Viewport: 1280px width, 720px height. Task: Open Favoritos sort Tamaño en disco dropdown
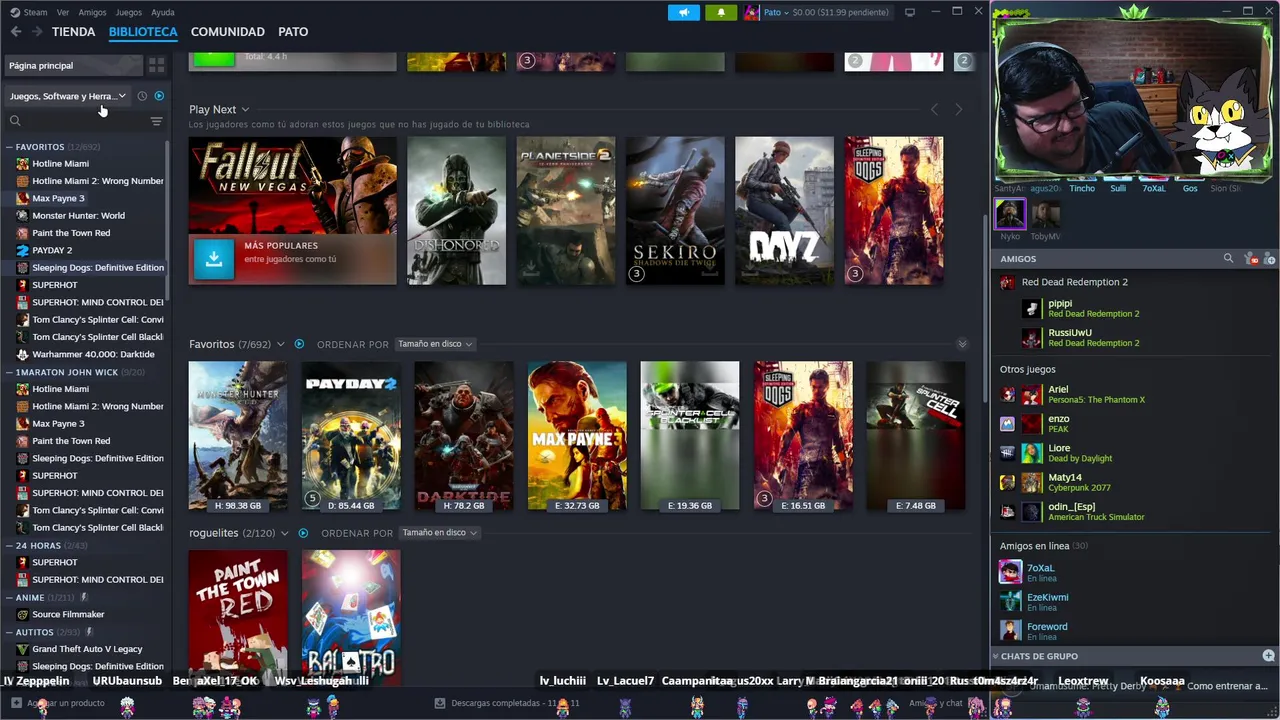pyautogui.click(x=435, y=344)
